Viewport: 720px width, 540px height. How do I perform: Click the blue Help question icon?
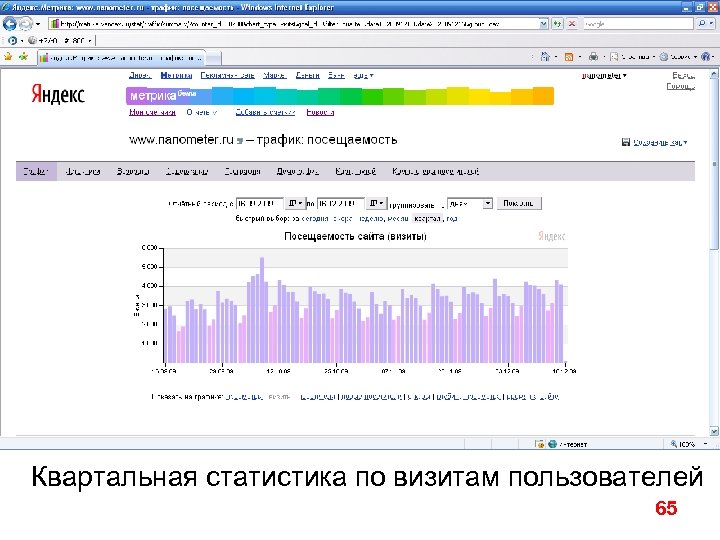(705, 57)
